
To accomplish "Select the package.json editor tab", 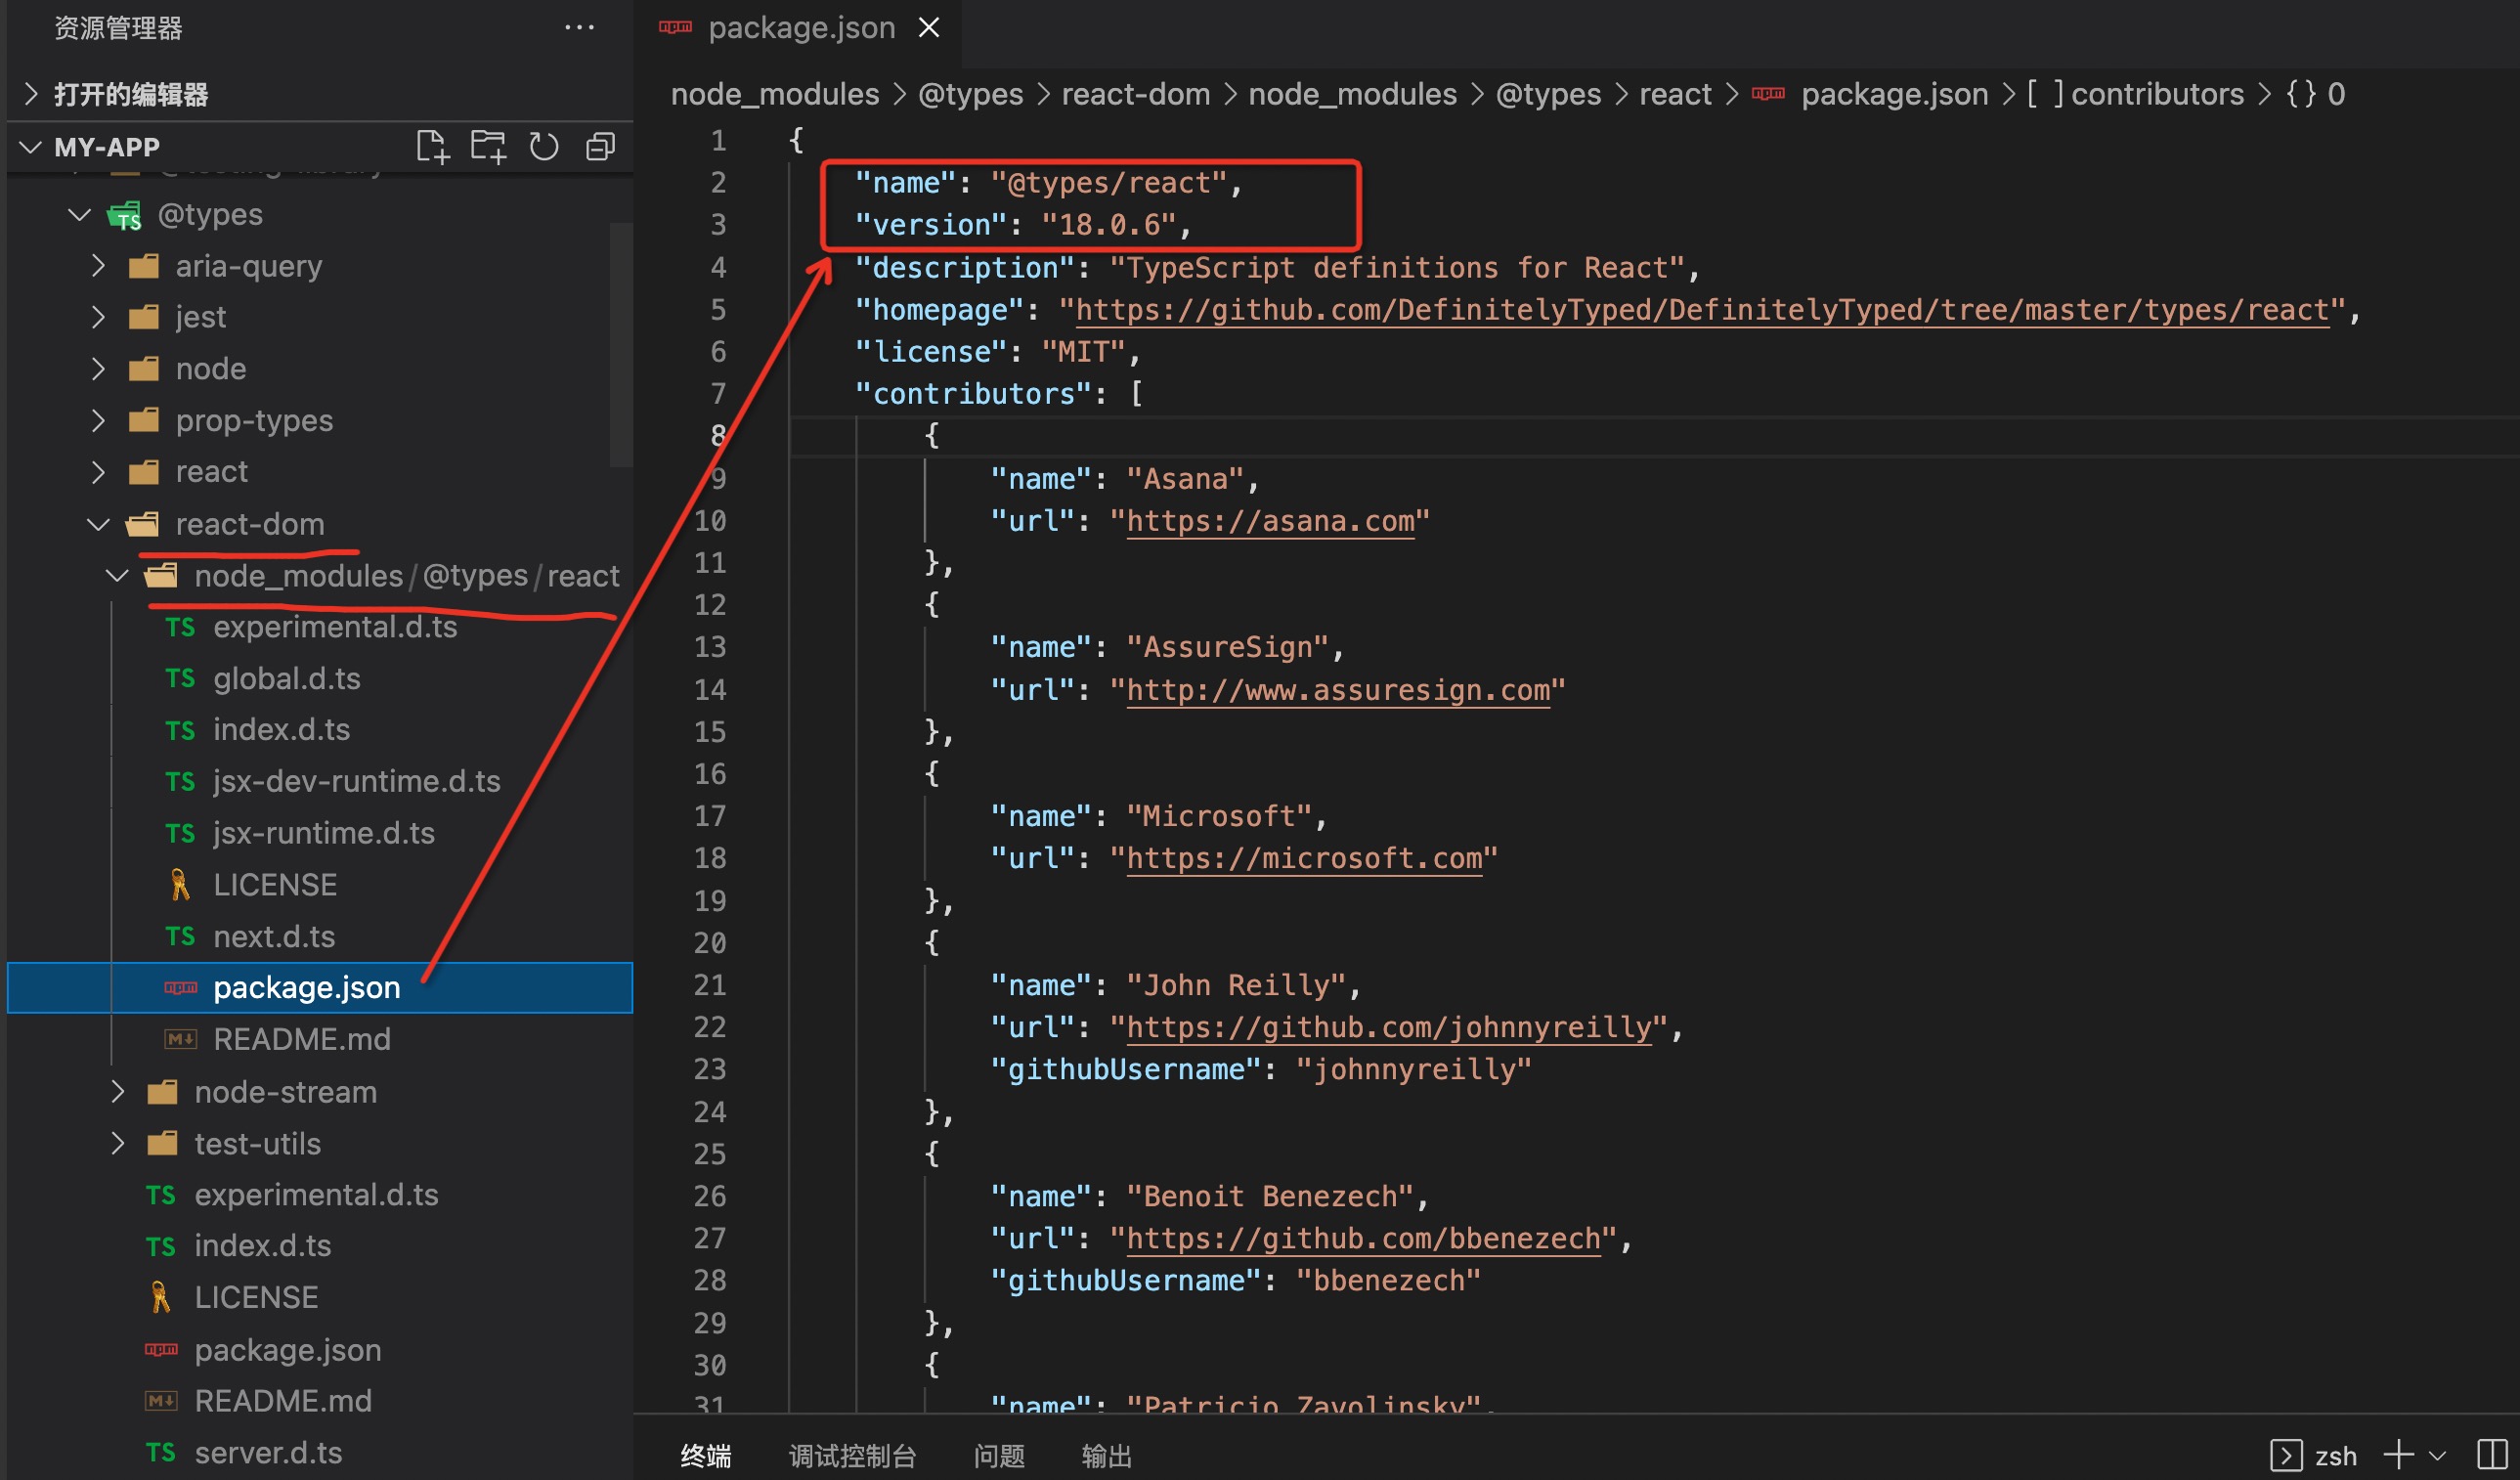I will (x=799, y=28).
